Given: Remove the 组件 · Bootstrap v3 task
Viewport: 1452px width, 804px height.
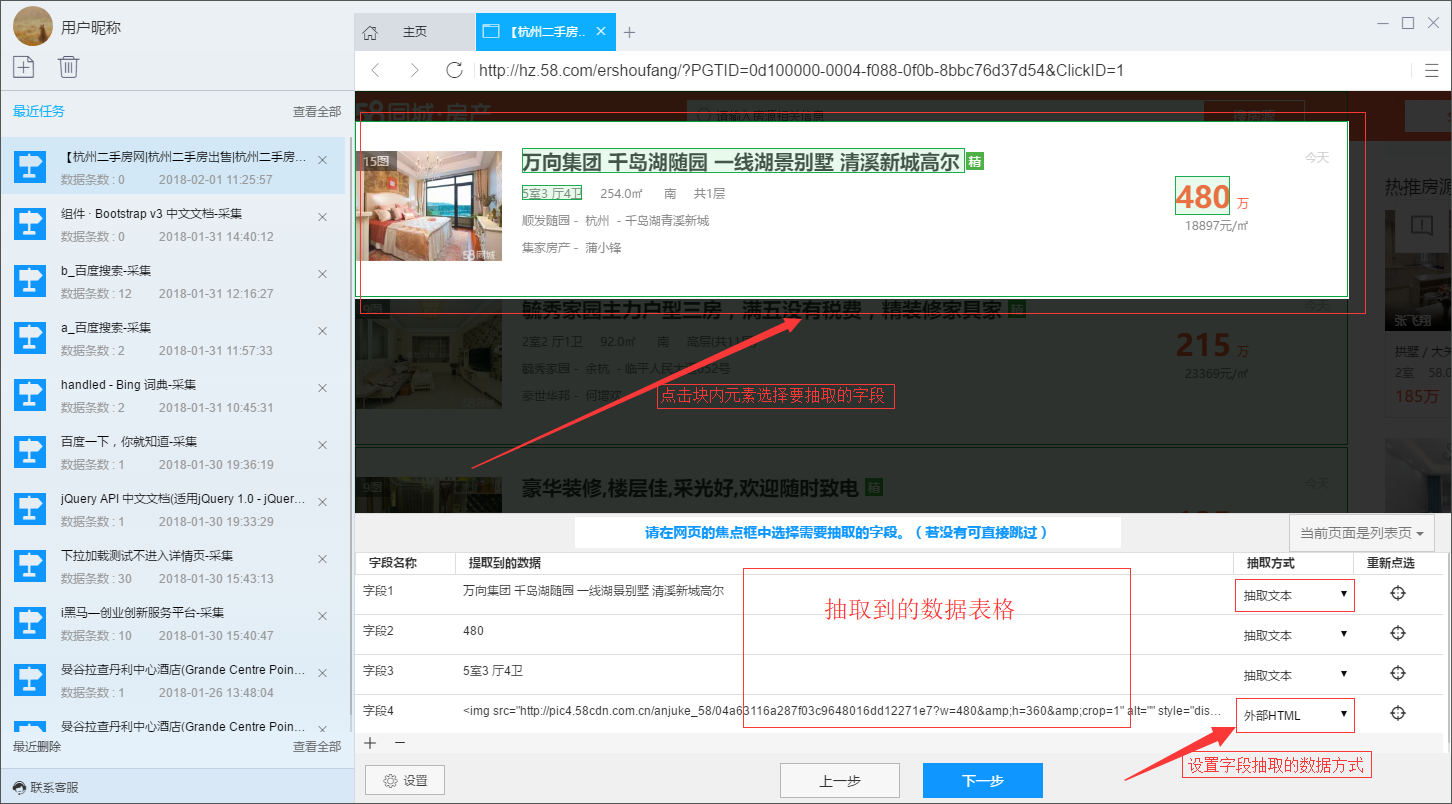Looking at the screenshot, I should [x=322, y=217].
